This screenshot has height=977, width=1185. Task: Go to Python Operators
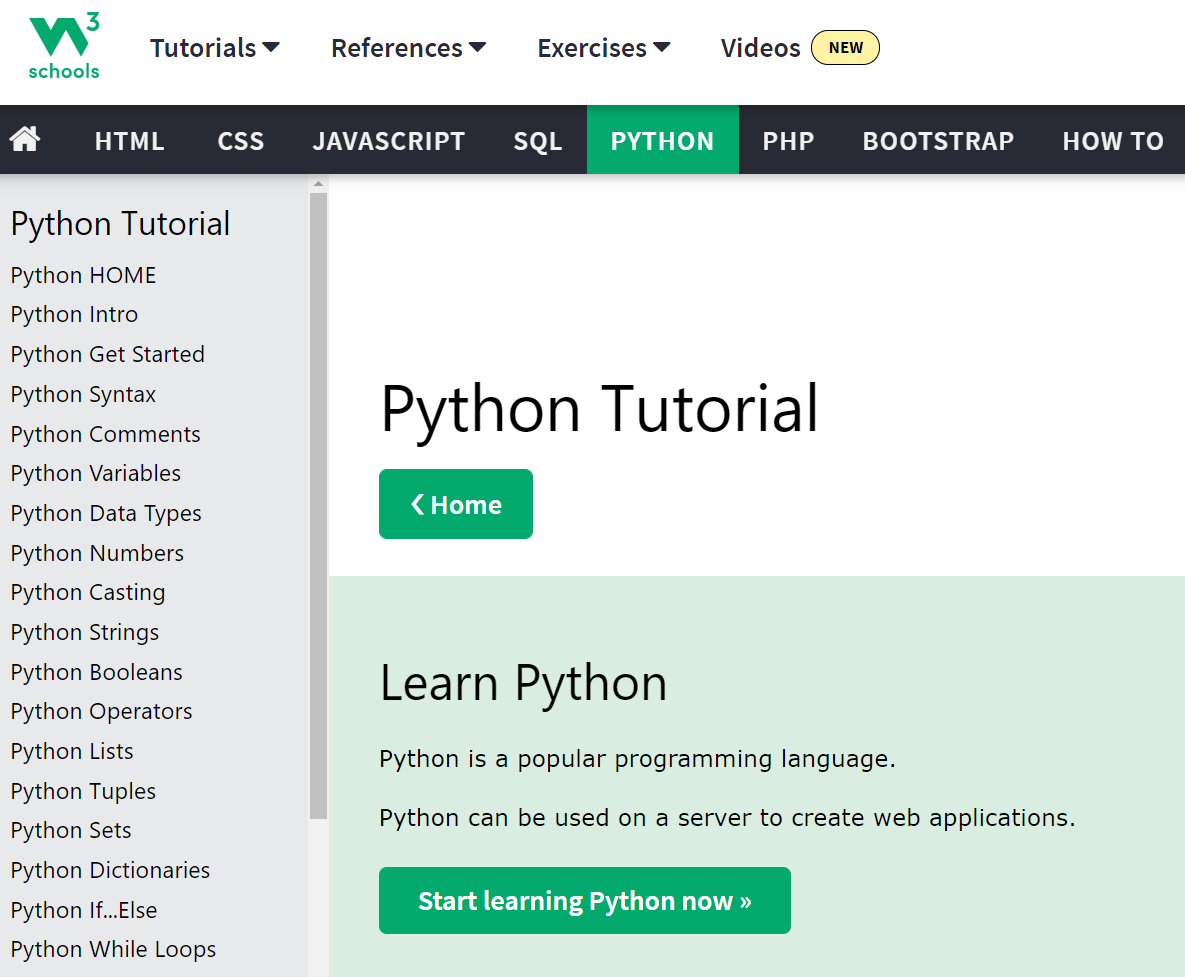[x=101, y=712]
